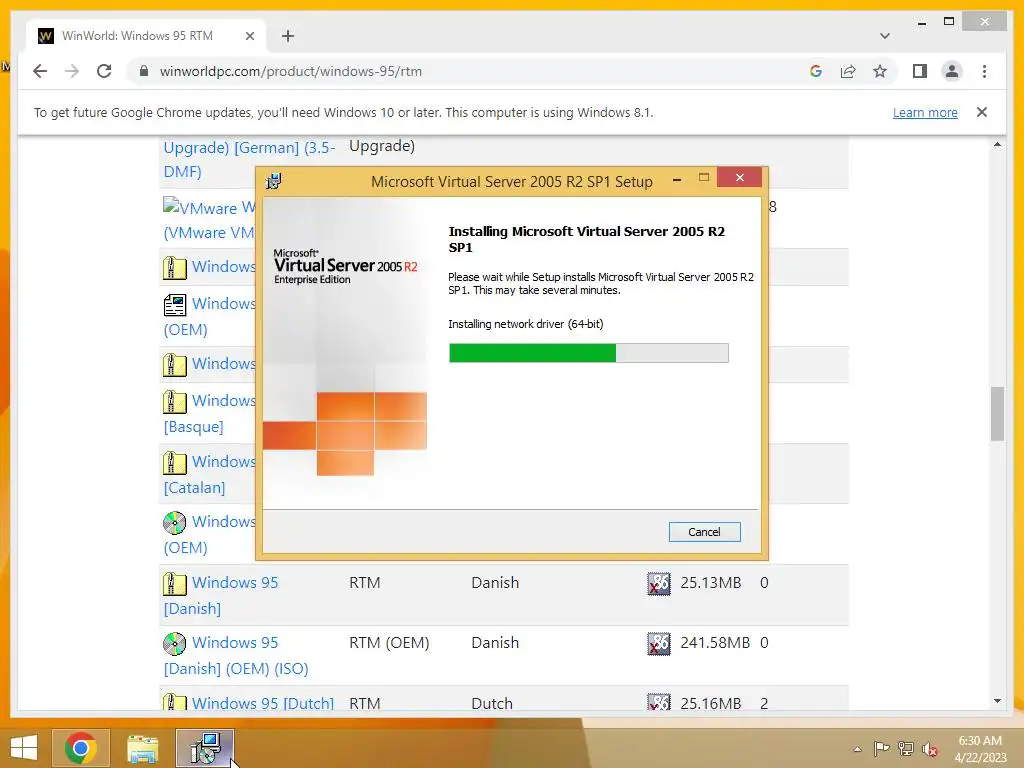The width and height of the screenshot is (1024, 768).
Task: Go back in Chrome
Action: (x=40, y=71)
